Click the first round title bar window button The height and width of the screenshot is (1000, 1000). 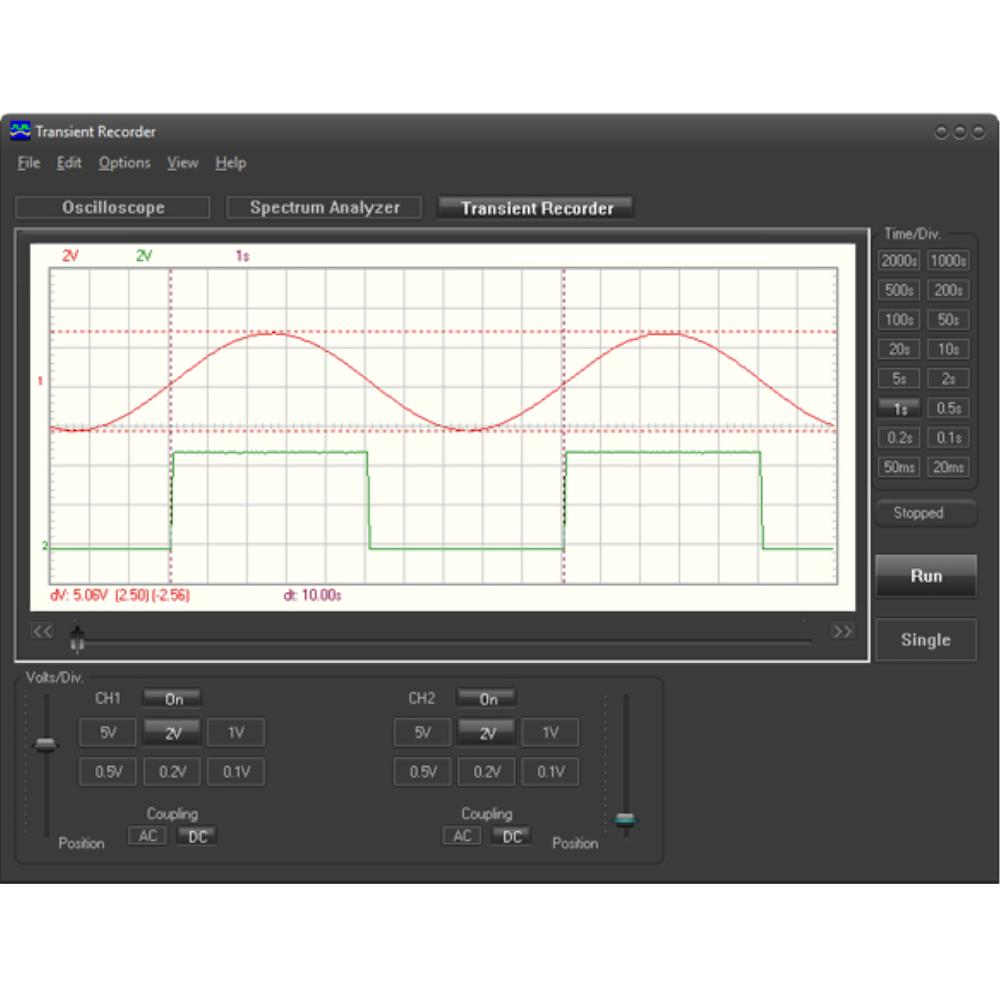(941, 131)
